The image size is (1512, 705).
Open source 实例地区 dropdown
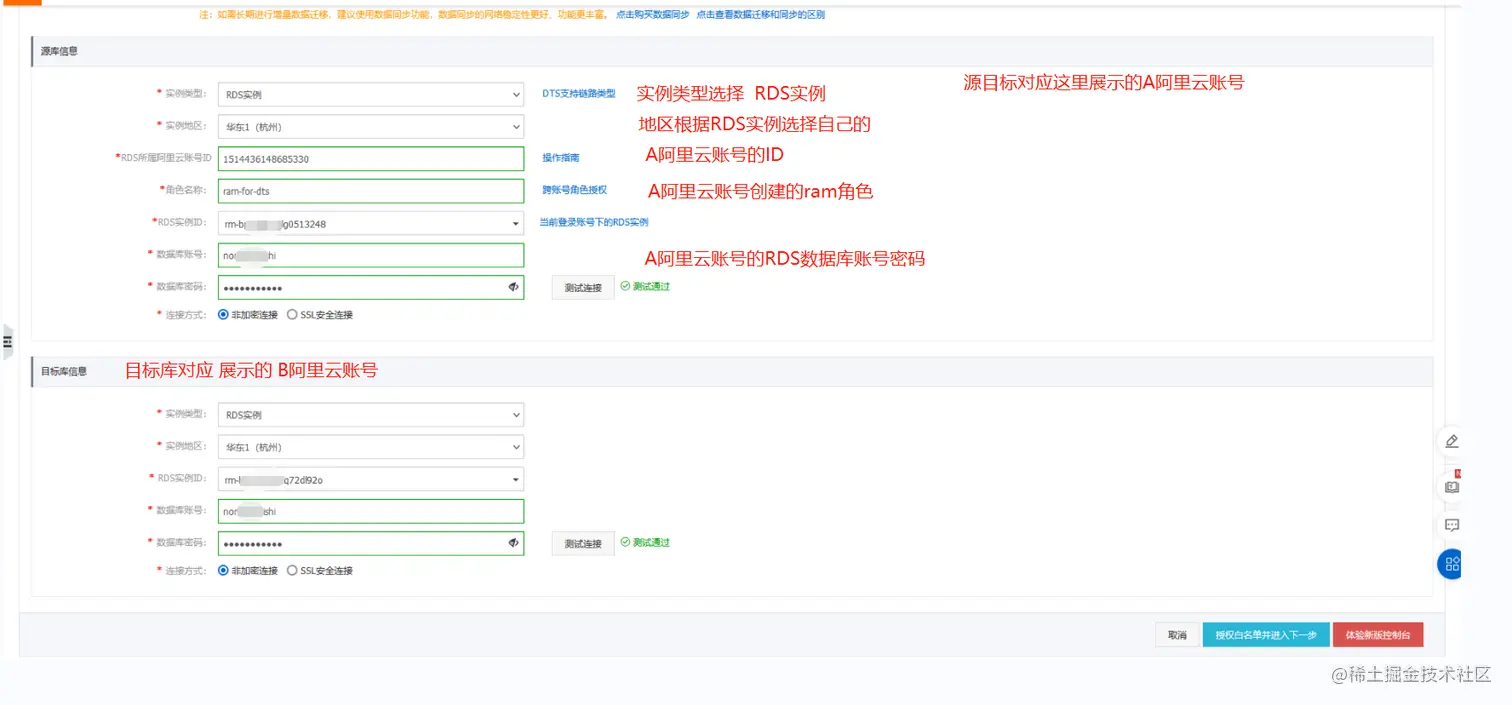coord(370,127)
